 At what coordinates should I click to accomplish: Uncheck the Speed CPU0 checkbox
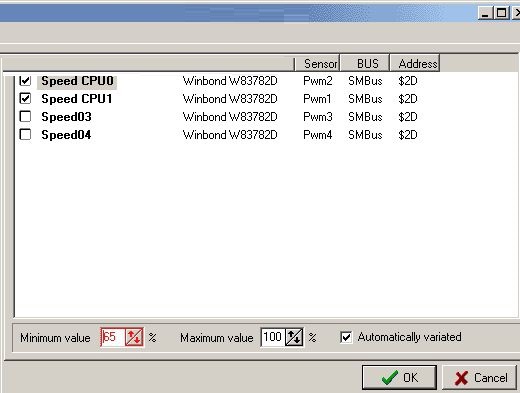(x=25, y=80)
